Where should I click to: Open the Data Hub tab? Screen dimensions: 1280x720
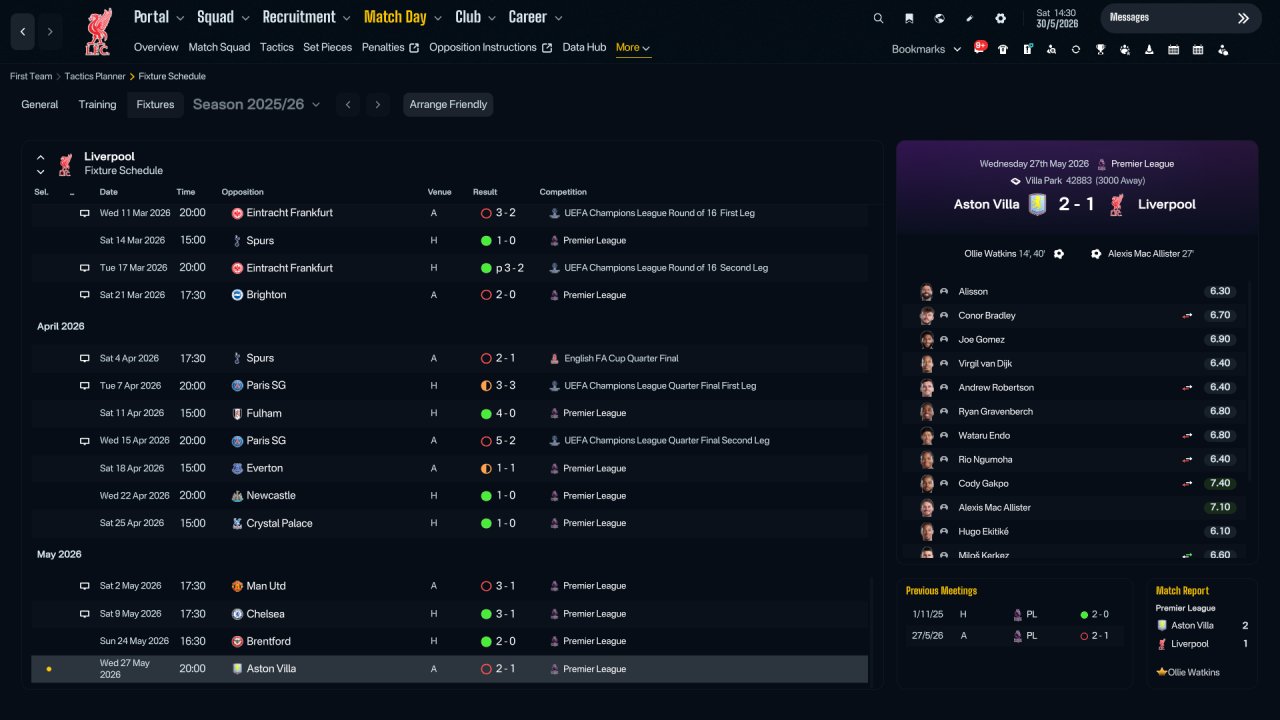pyautogui.click(x=584, y=47)
